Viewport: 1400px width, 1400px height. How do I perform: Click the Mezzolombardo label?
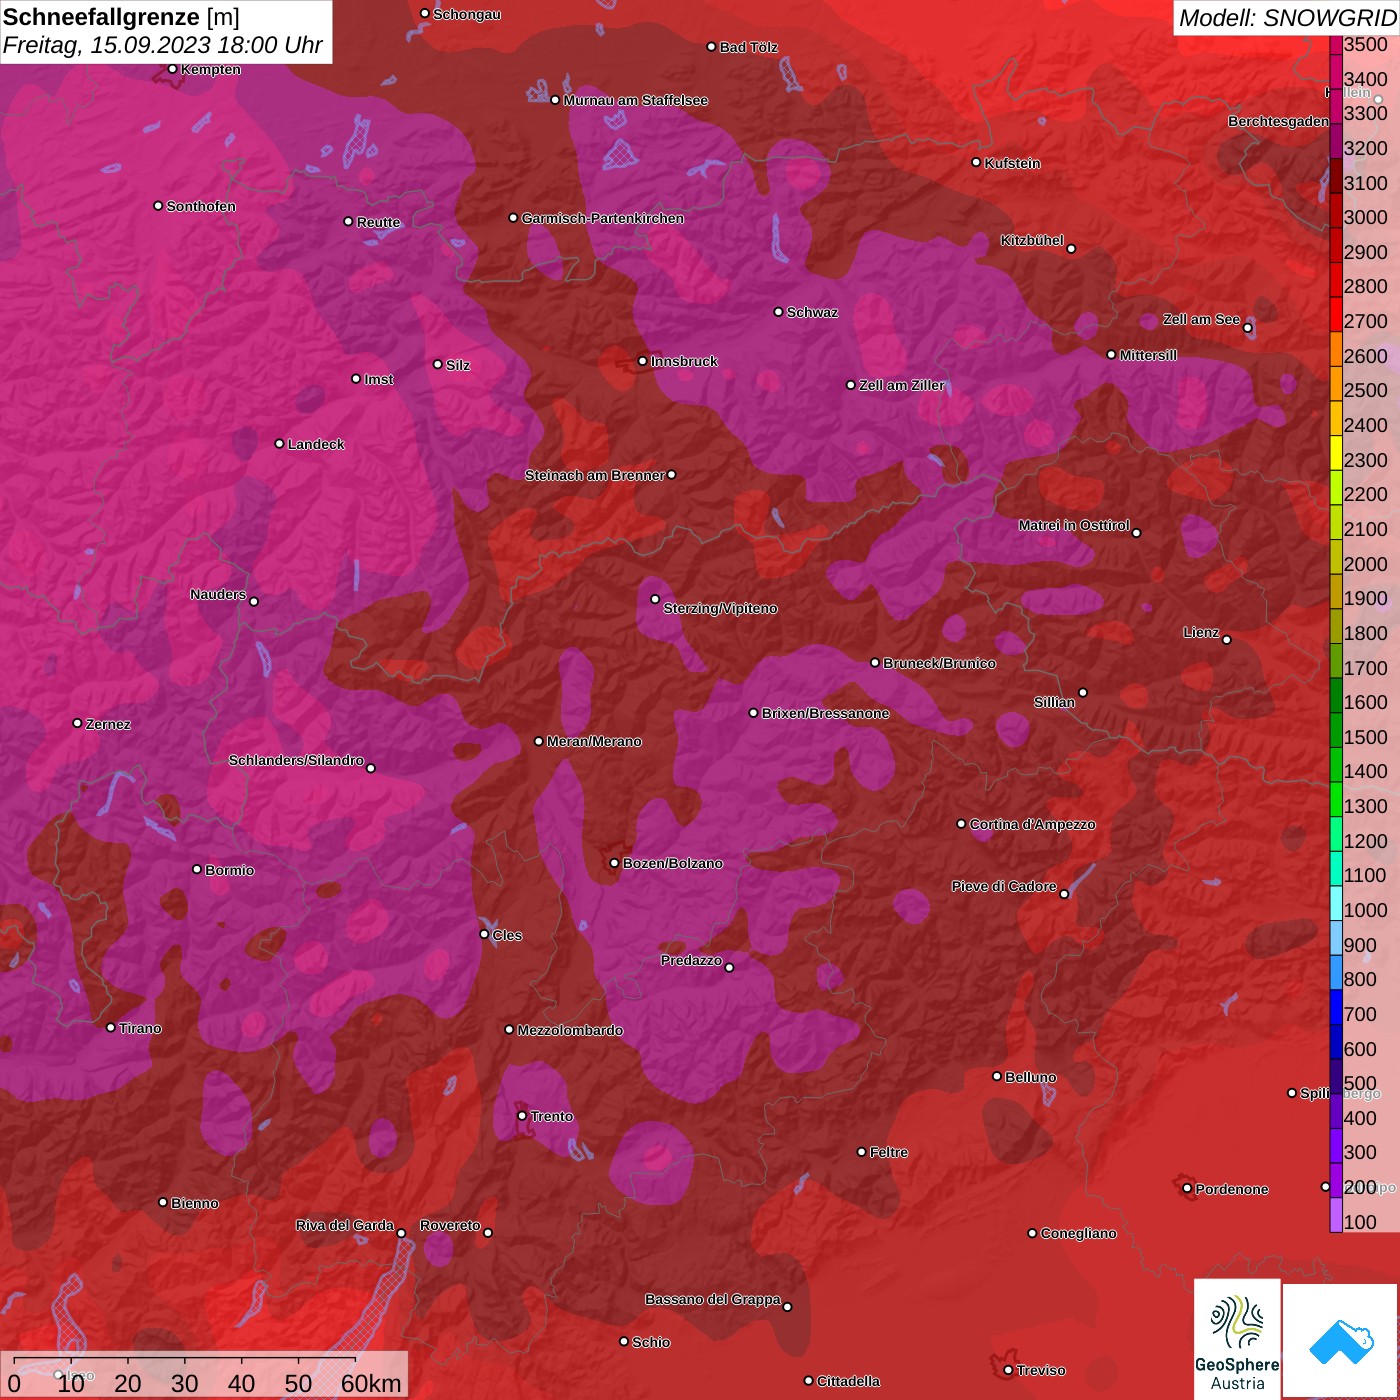[570, 1030]
